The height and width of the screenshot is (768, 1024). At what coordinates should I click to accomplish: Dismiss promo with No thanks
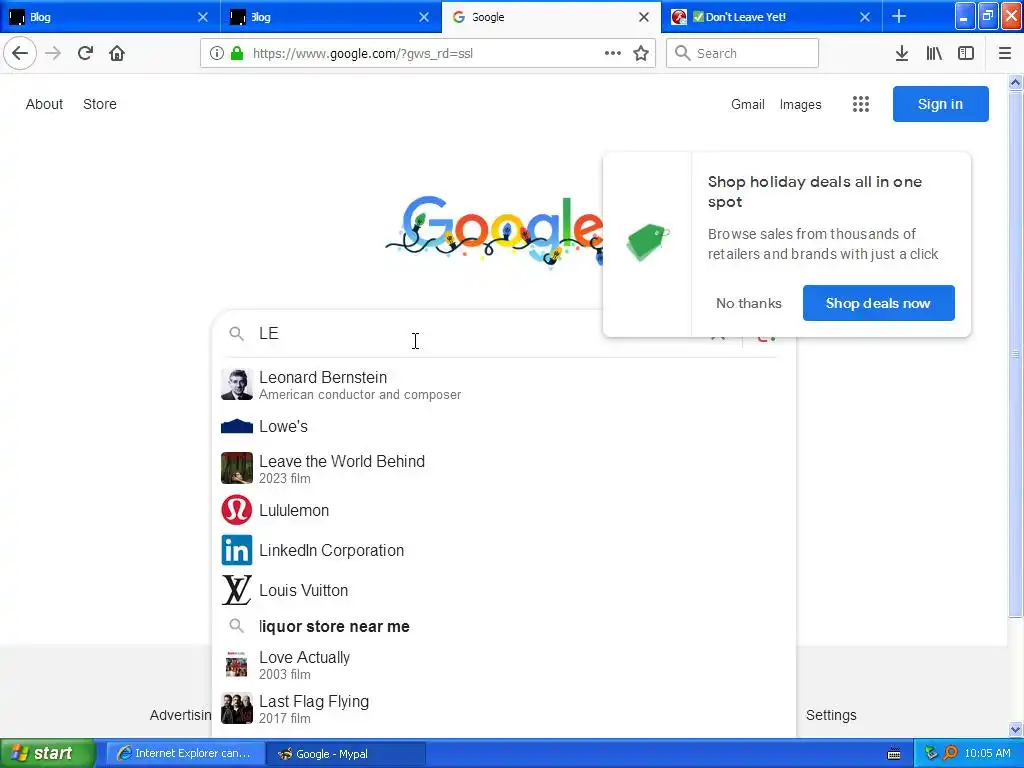(x=748, y=303)
